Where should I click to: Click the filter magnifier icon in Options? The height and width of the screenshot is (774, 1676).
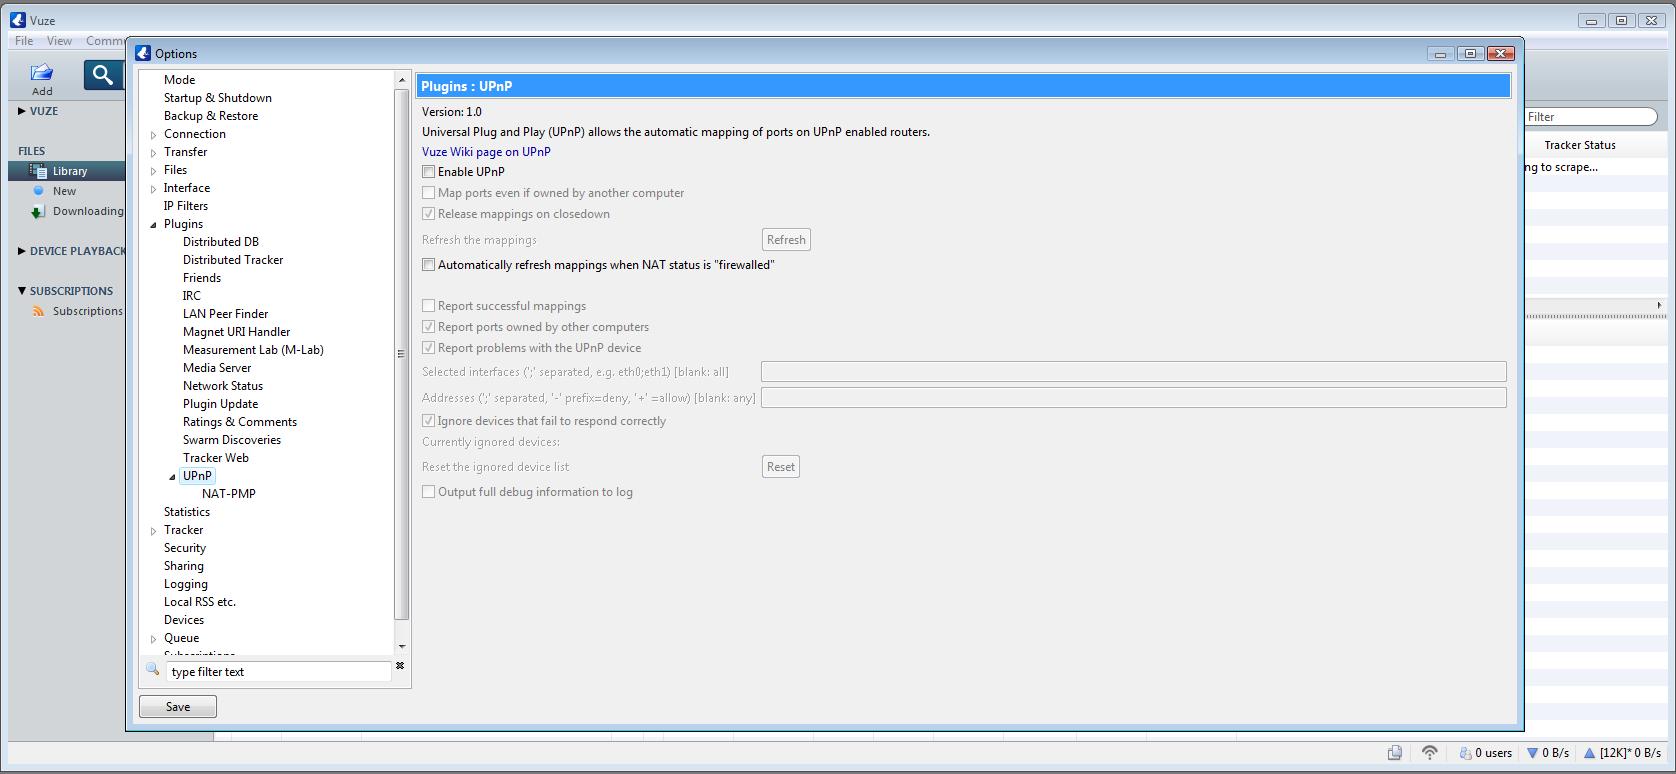(153, 670)
